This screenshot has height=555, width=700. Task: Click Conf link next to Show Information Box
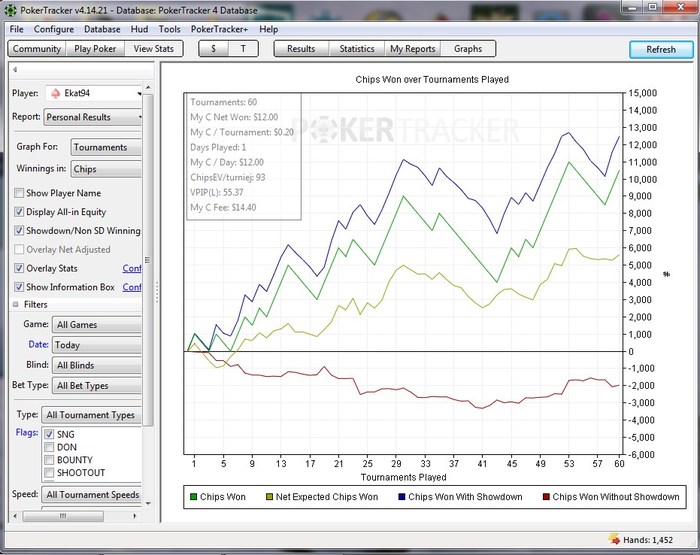click(132, 287)
